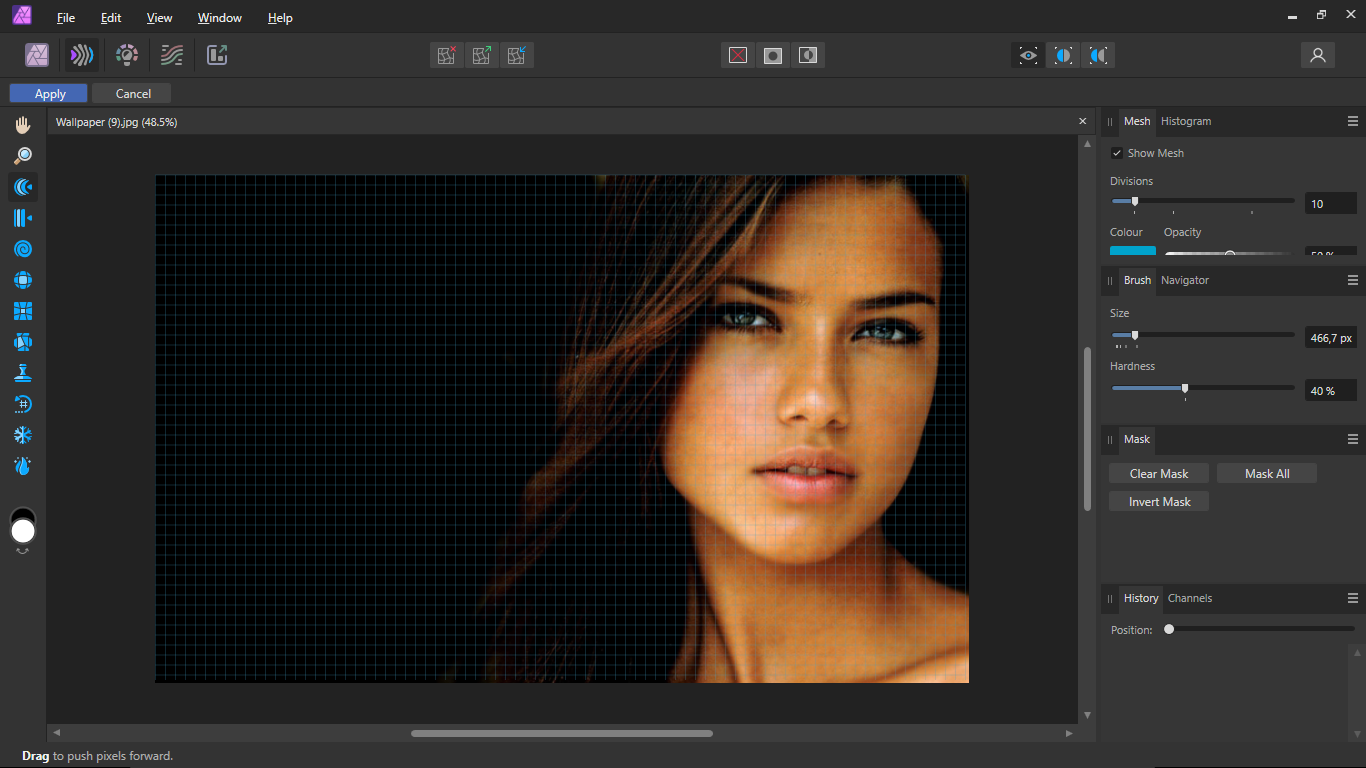Select the Liquify Thaw droplet tool
Image resolution: width=1366 pixels, height=768 pixels.
[x=23, y=466]
